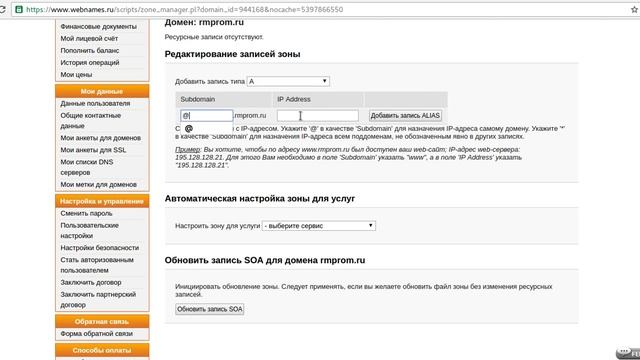Click the 'Домен: rmprom.ru' heading
The height and width of the screenshot is (360, 640).
click(x=204, y=22)
